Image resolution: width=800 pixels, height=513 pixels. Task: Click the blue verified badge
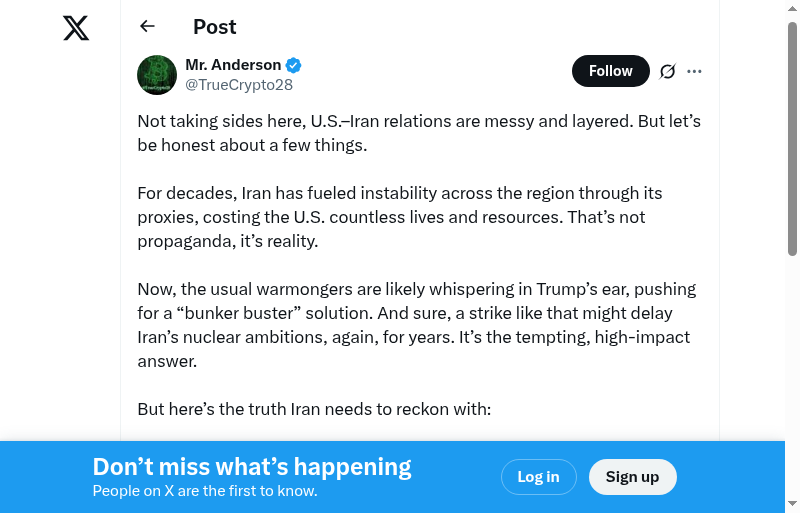[x=294, y=65]
